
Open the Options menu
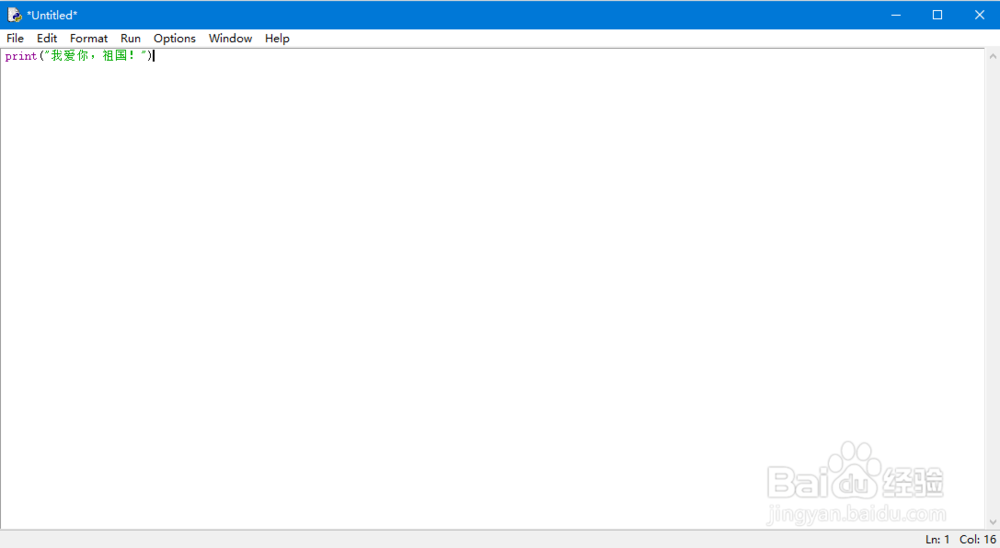[x=174, y=38]
